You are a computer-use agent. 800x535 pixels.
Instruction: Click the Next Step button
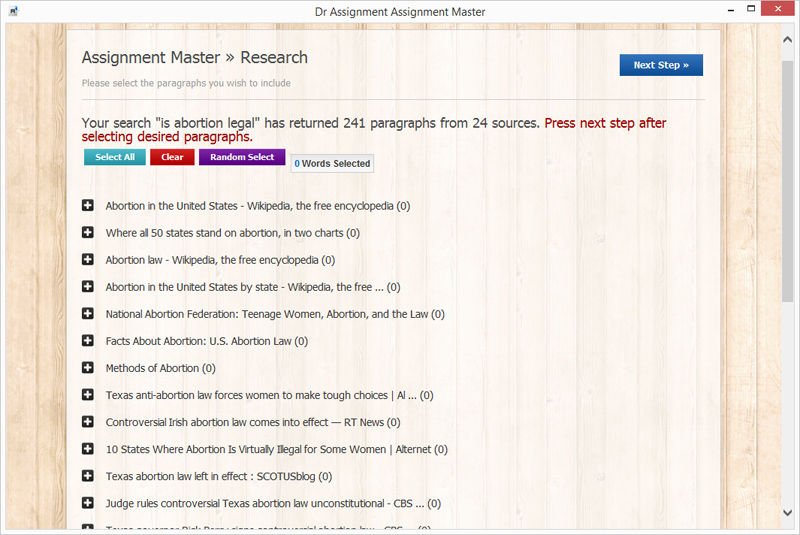point(661,65)
